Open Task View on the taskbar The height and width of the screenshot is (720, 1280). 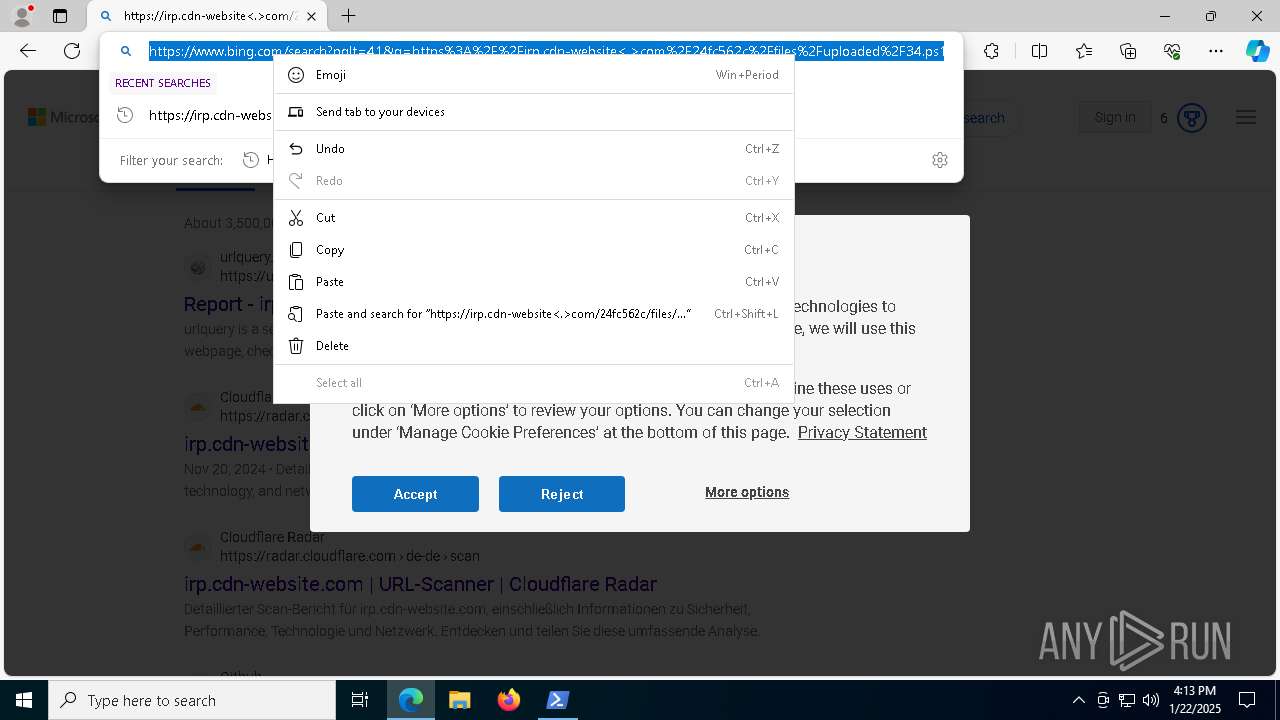360,700
